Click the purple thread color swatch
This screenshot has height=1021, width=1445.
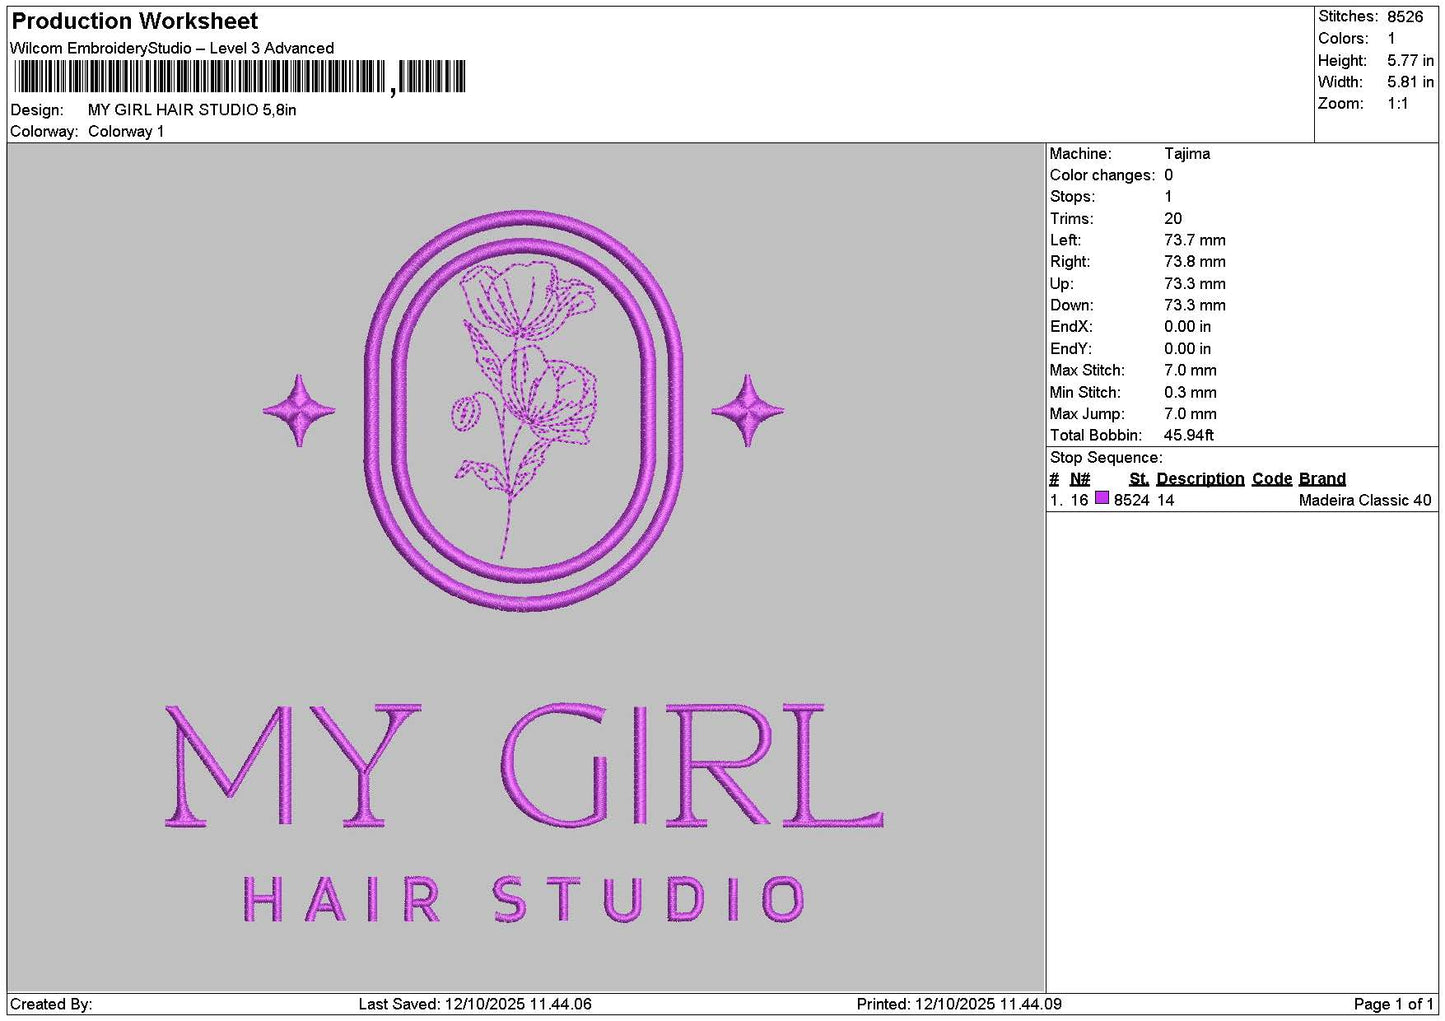click(x=1102, y=498)
